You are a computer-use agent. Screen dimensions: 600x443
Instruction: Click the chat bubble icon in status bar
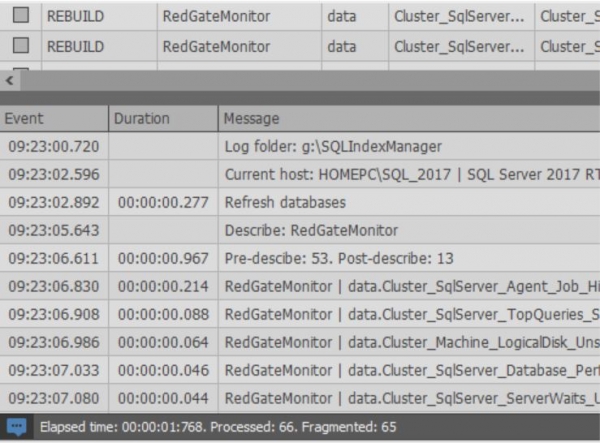(16, 427)
